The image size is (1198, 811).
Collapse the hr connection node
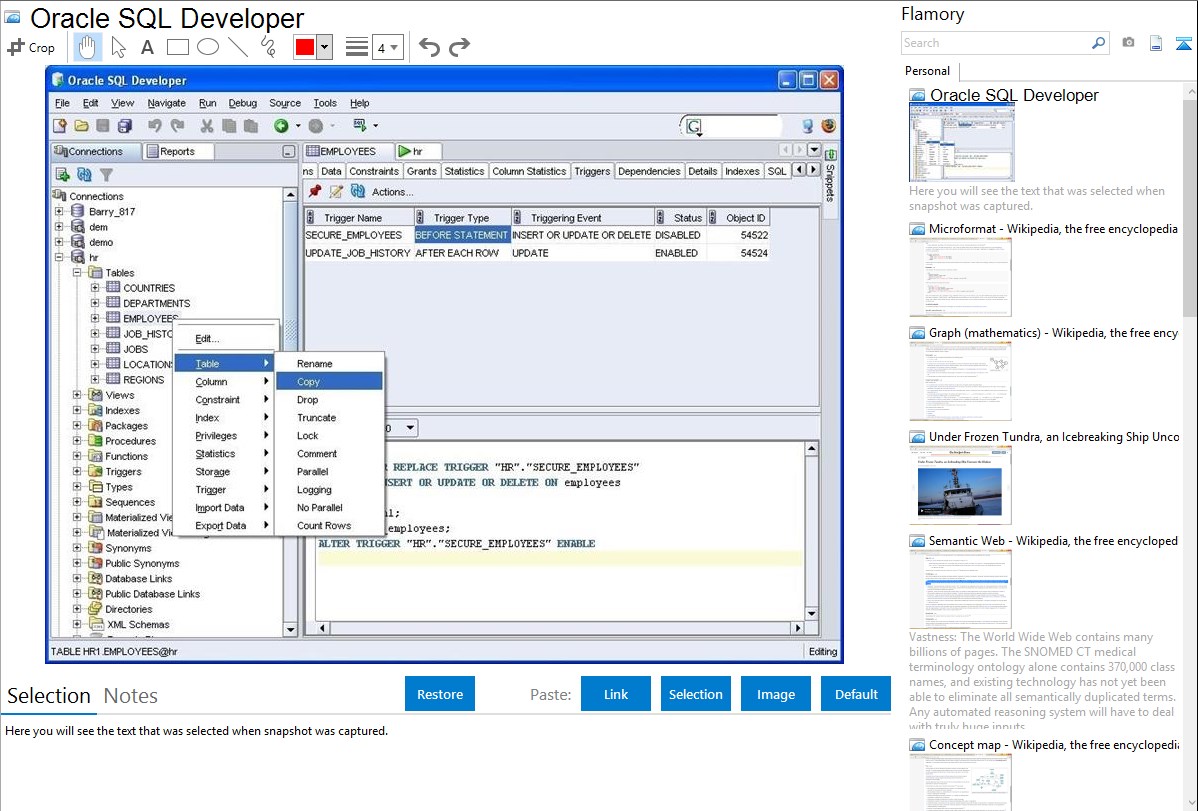tap(59, 257)
